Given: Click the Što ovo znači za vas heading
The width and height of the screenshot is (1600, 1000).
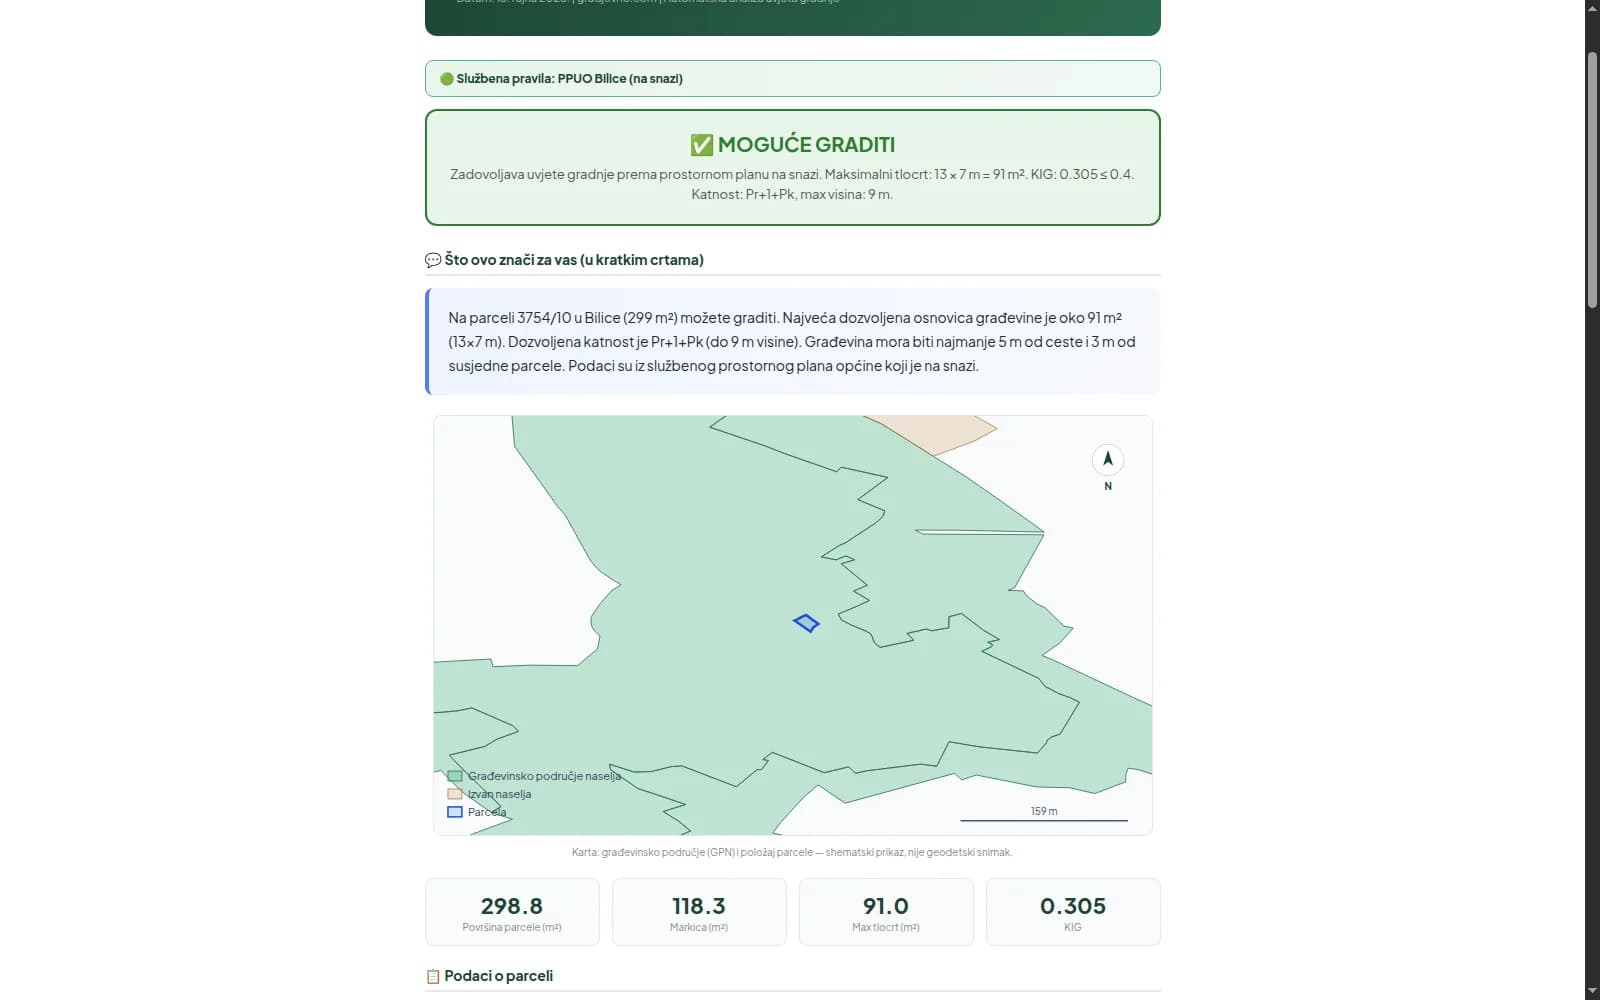Looking at the screenshot, I should tap(574, 260).
